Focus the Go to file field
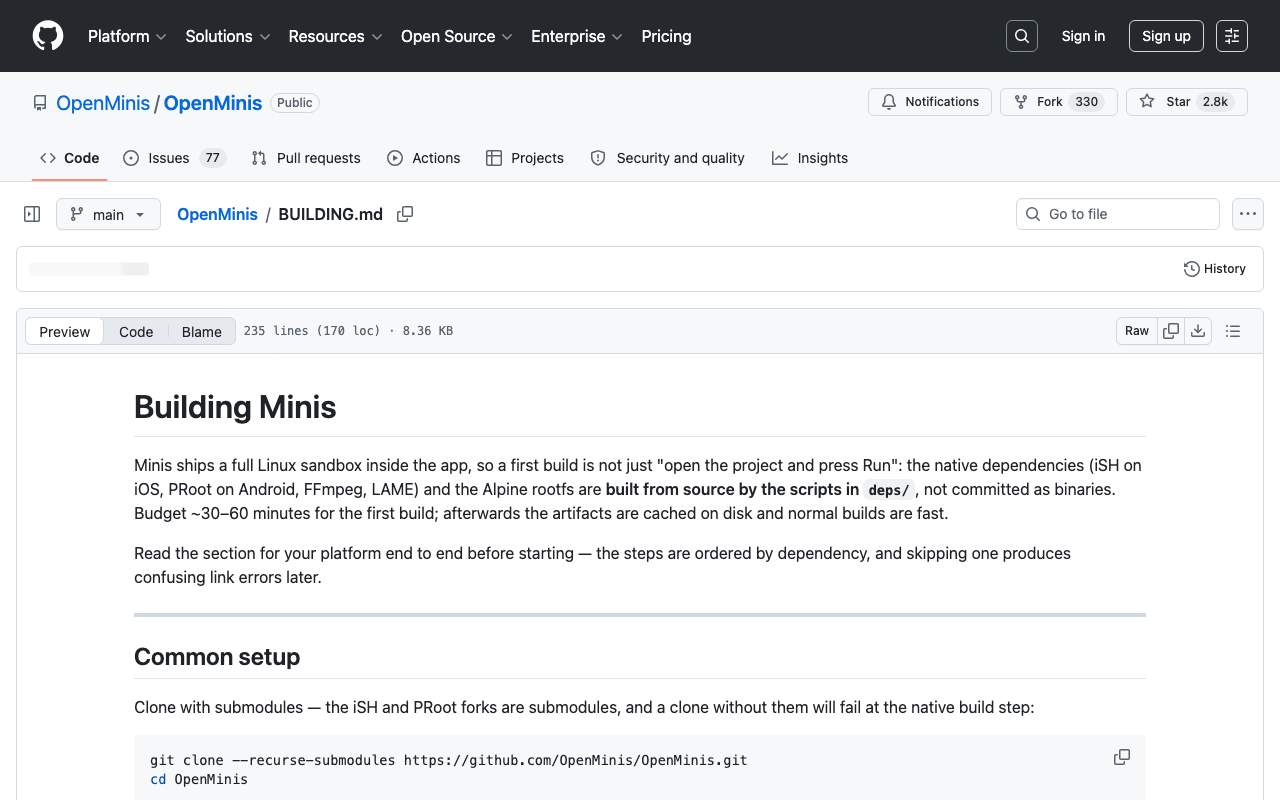The width and height of the screenshot is (1280, 800). (x=1118, y=214)
